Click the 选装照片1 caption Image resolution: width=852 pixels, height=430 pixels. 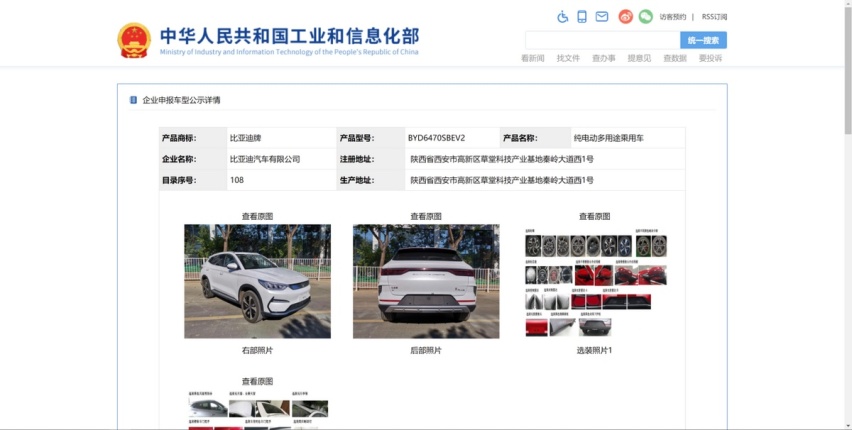pyautogui.click(x=594, y=351)
